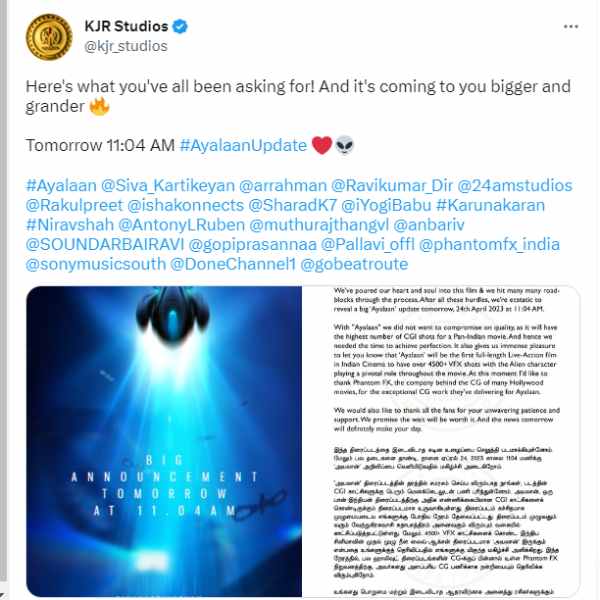Open @Ravikumar_Dir mention
Image resolution: width=600 pixels, height=600 pixels.
[392, 186]
